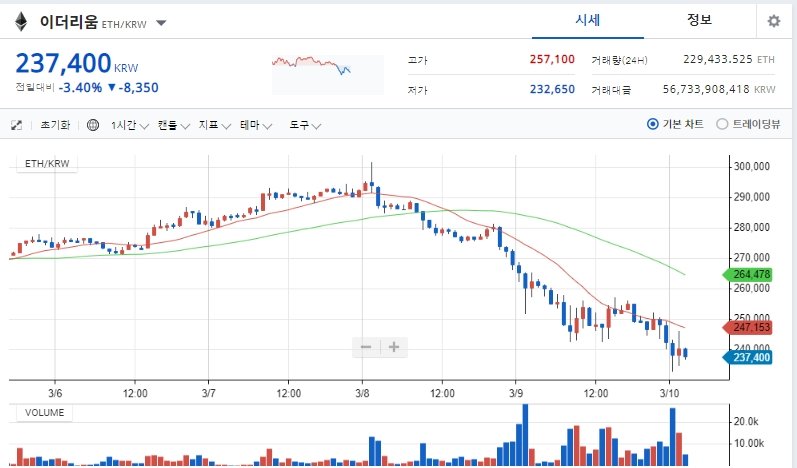Select the 기본 차트 radio option

675,124
